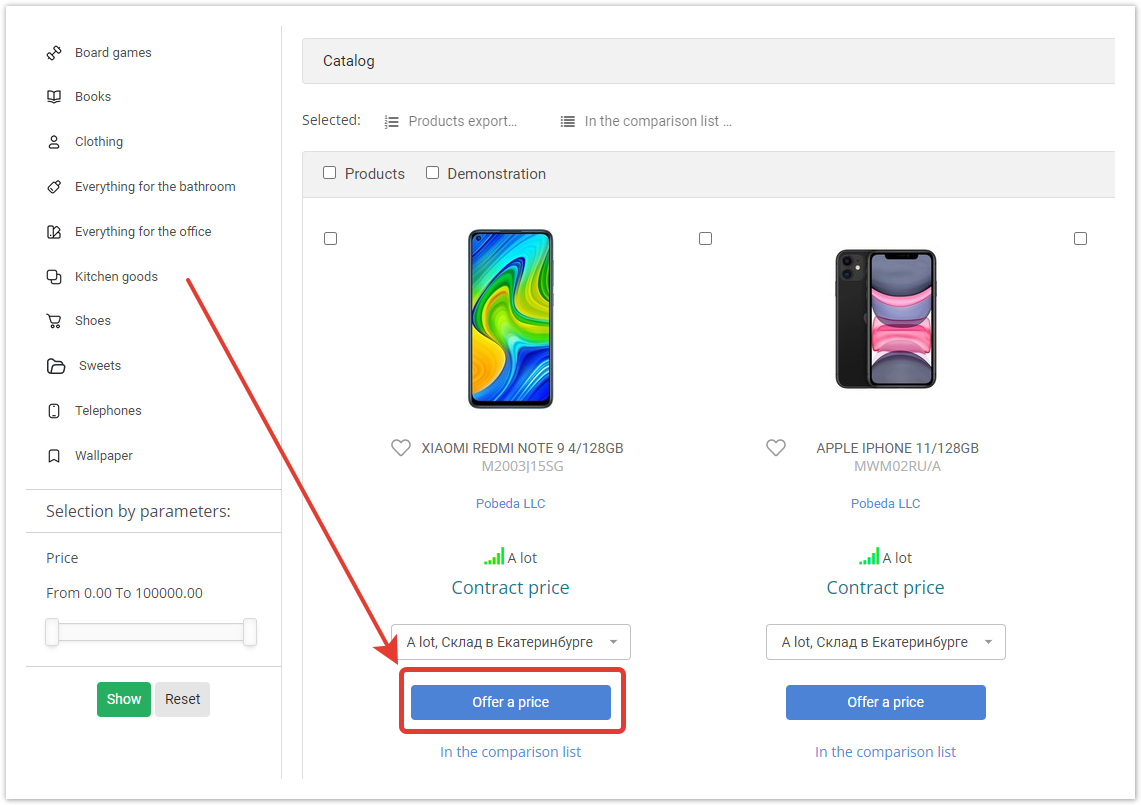The image size is (1141, 805).
Task: Click the Books category icon
Action: pos(54,97)
